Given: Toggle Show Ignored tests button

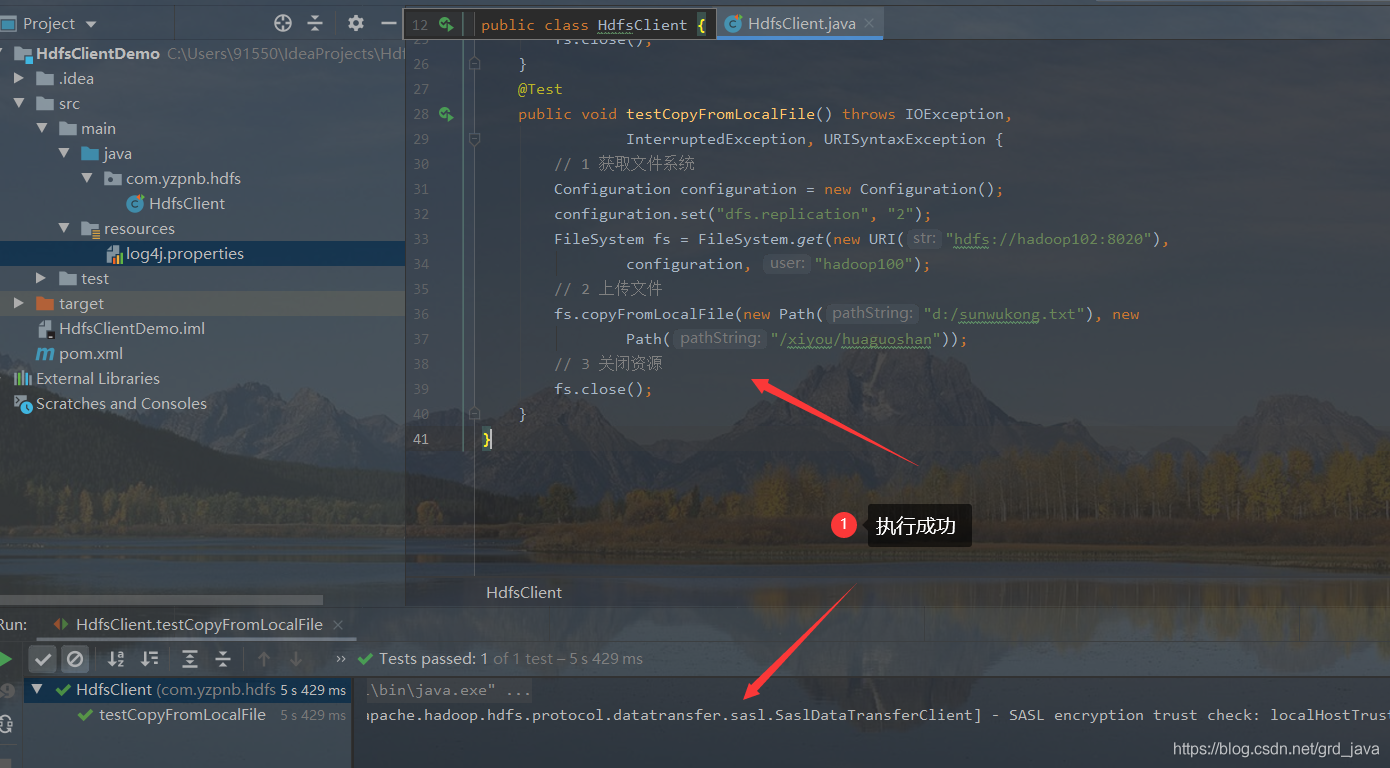Looking at the screenshot, I should pos(75,658).
